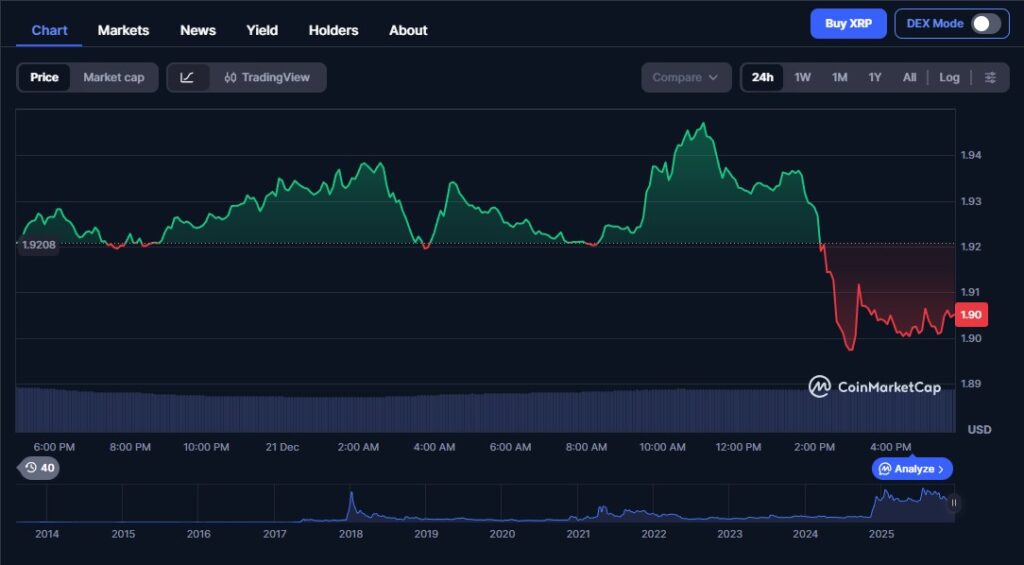Viewport: 1024px width, 565px height.
Task: Select the 1W time range
Action: [803, 78]
